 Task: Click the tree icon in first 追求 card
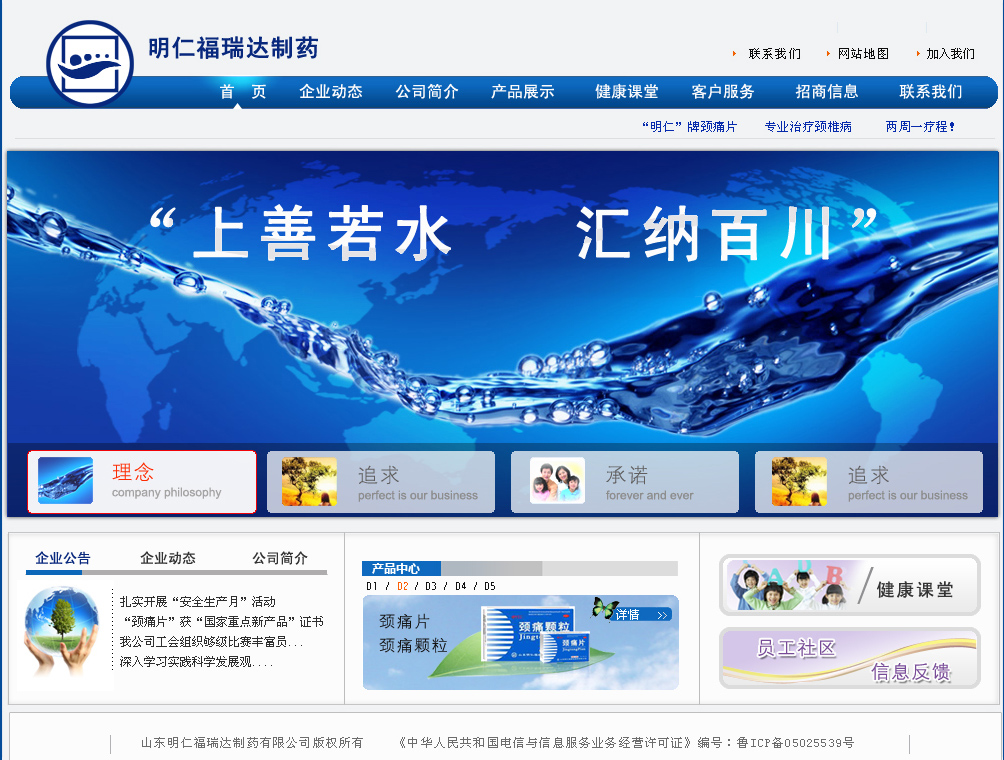point(309,481)
